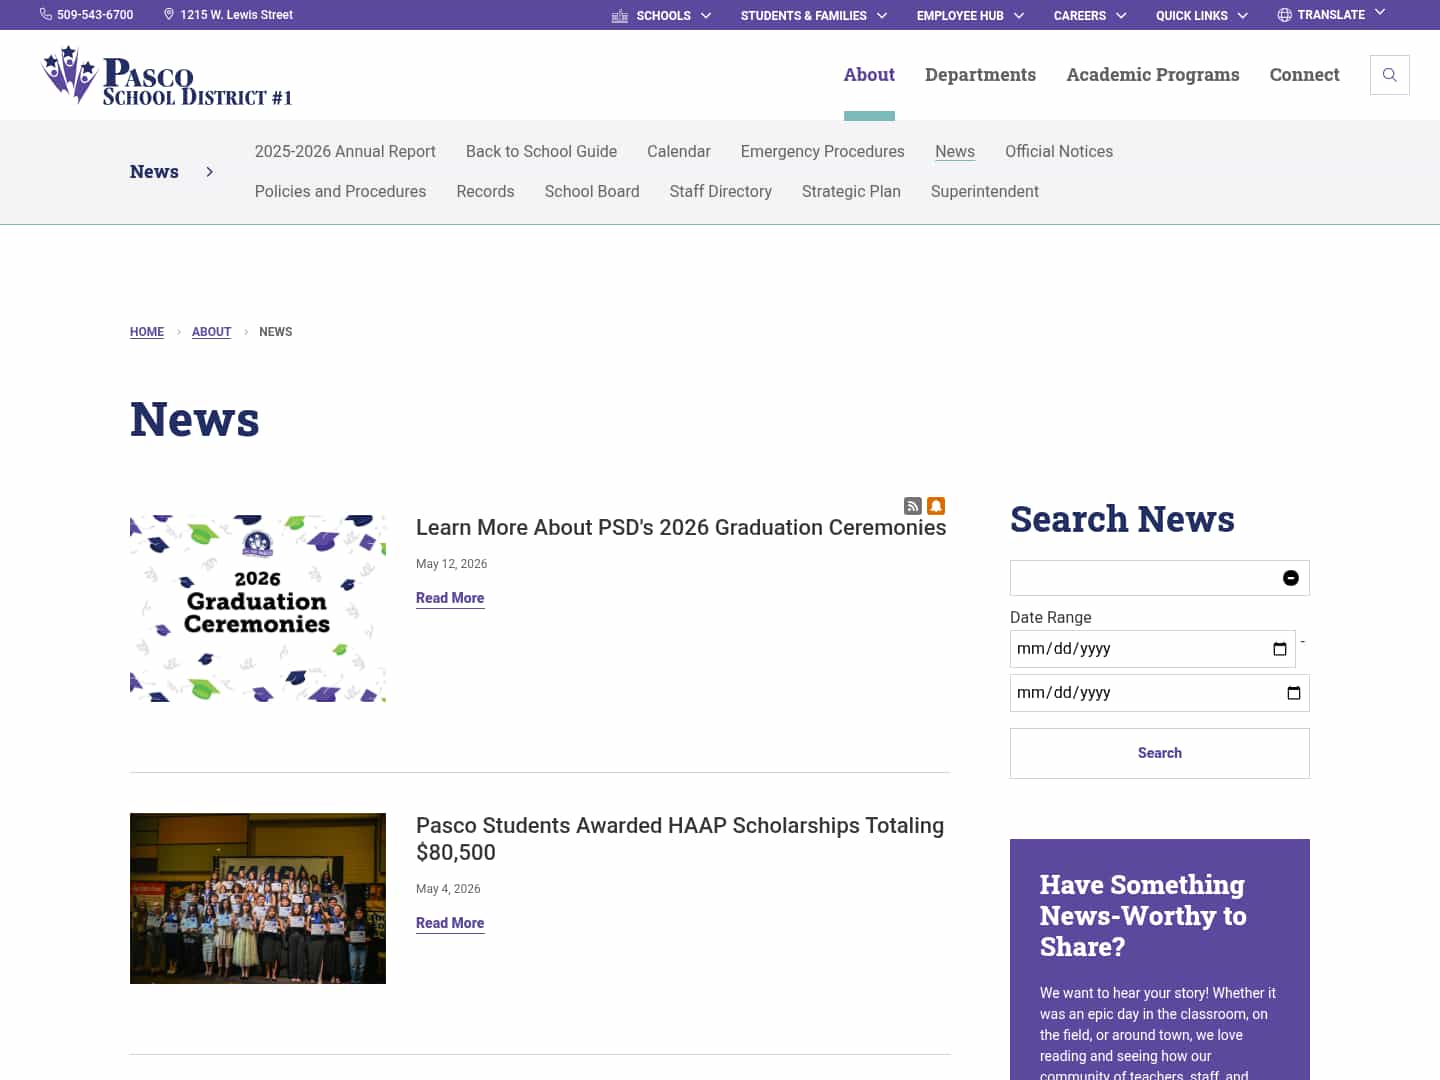Open Official Notices link

tap(1059, 151)
